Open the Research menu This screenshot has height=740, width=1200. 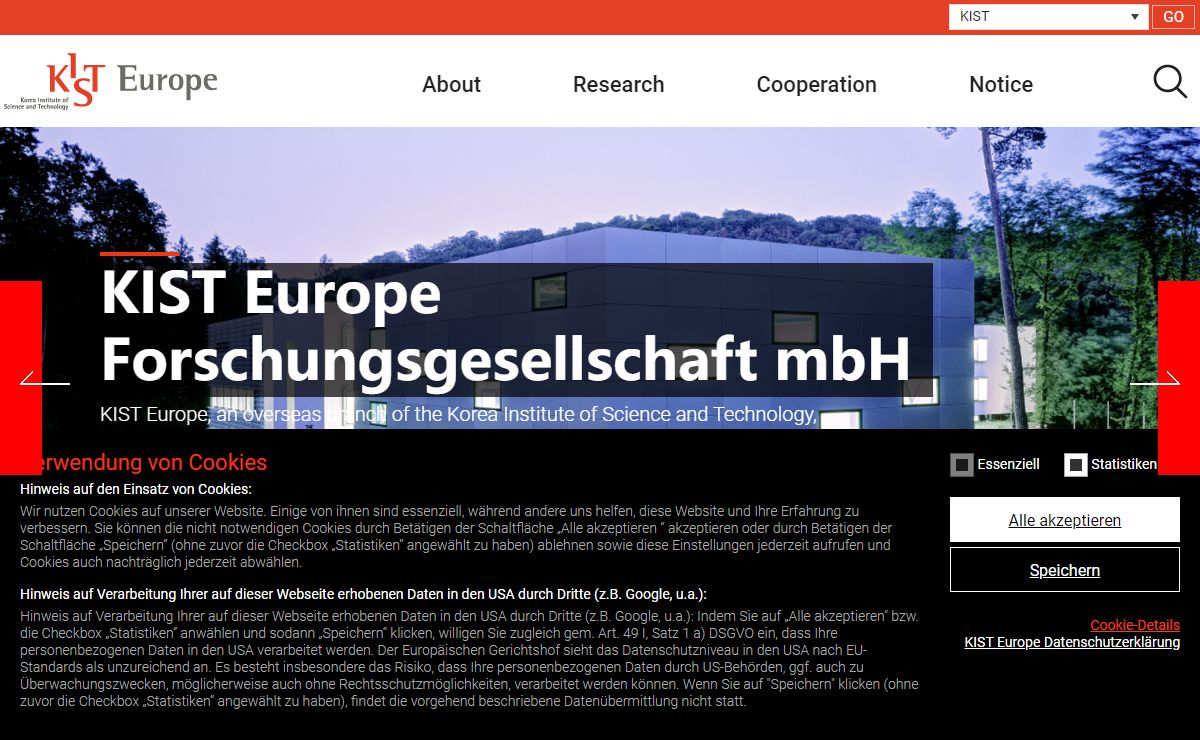pyautogui.click(x=618, y=84)
